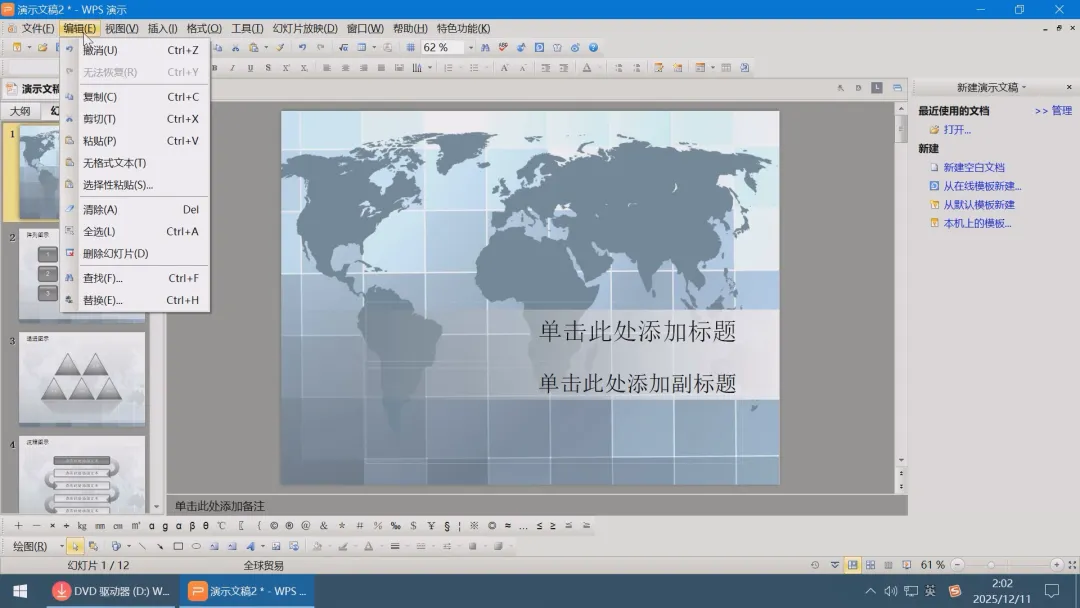Screen dimensions: 1080x608
Task: Toggle the numbered list button
Action: click(x=448, y=67)
